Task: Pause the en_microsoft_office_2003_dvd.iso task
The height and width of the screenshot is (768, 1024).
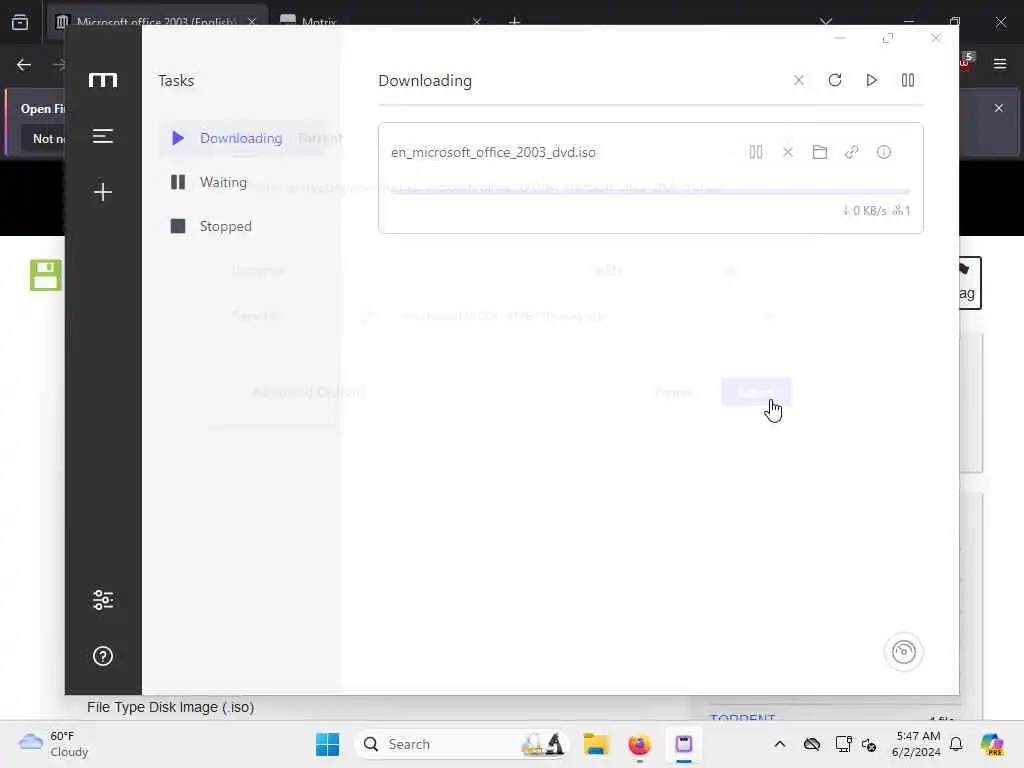Action: click(756, 152)
